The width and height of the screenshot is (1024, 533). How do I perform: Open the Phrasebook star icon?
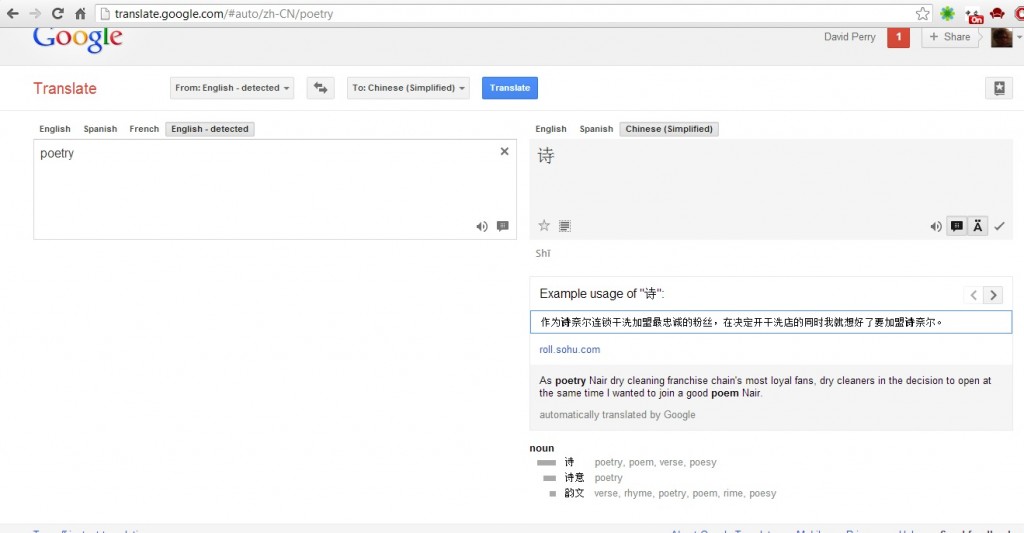coord(999,88)
